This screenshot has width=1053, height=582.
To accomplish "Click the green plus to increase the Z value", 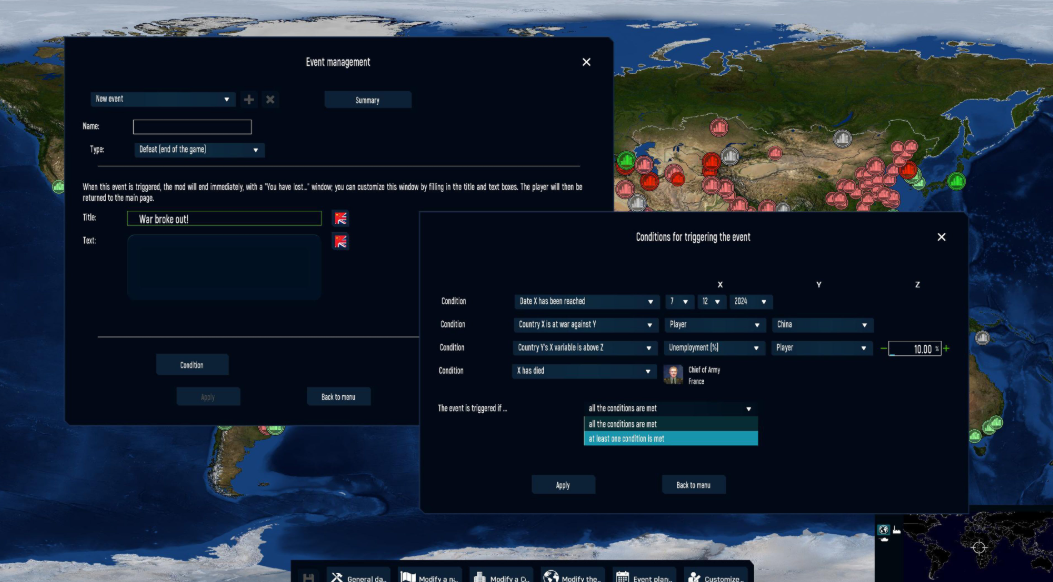I will [x=946, y=349].
